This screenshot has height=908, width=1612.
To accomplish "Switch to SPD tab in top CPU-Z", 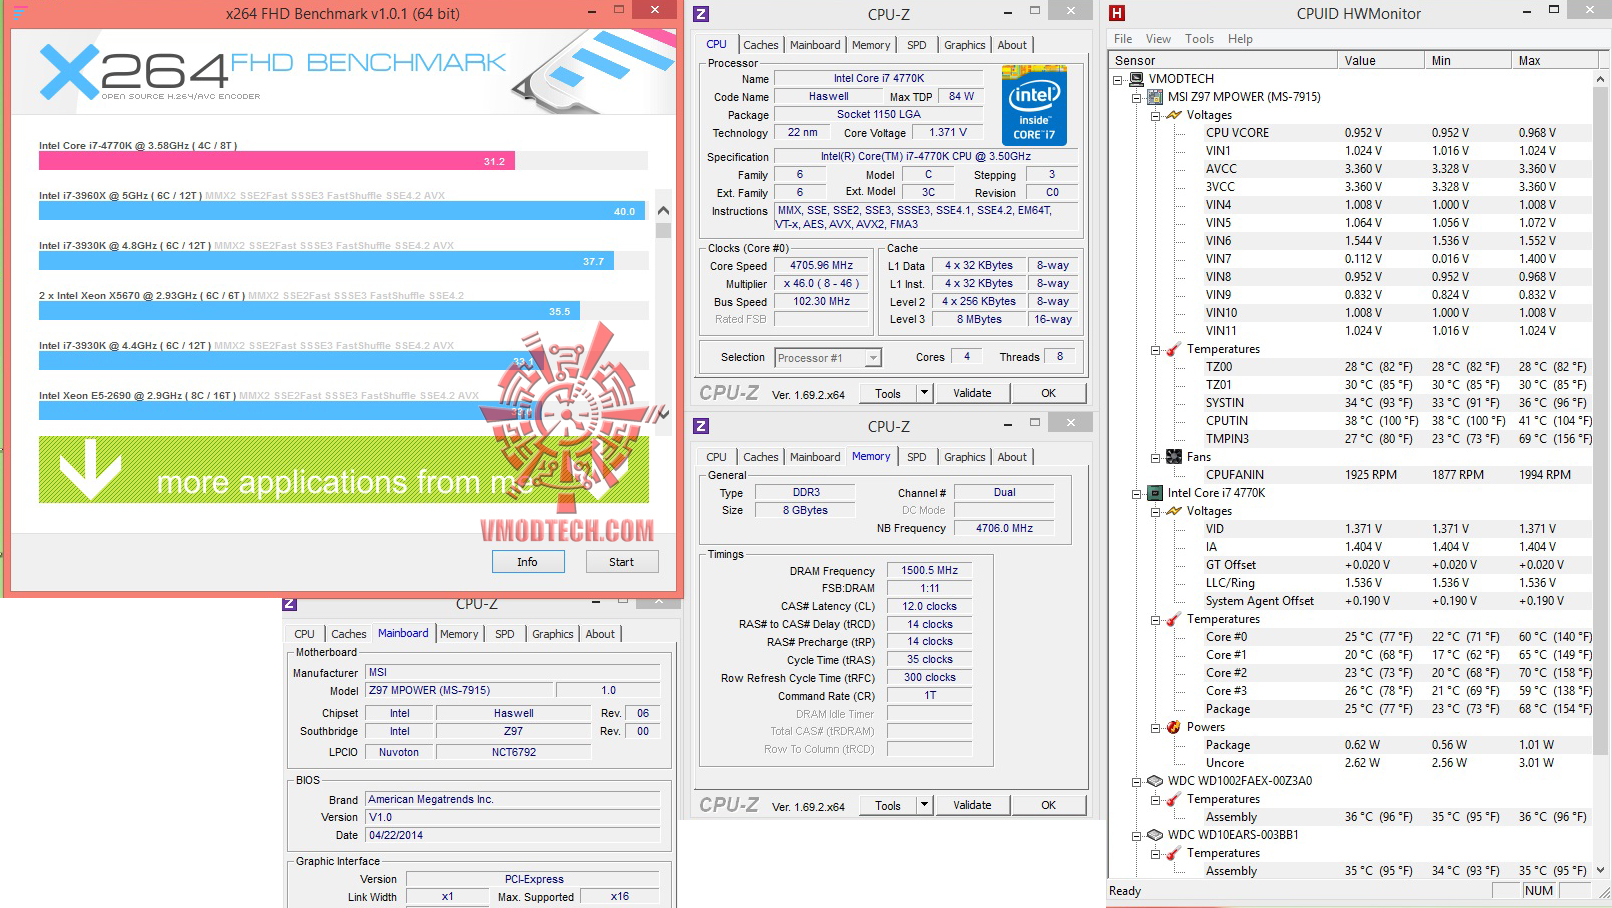I will coord(916,45).
